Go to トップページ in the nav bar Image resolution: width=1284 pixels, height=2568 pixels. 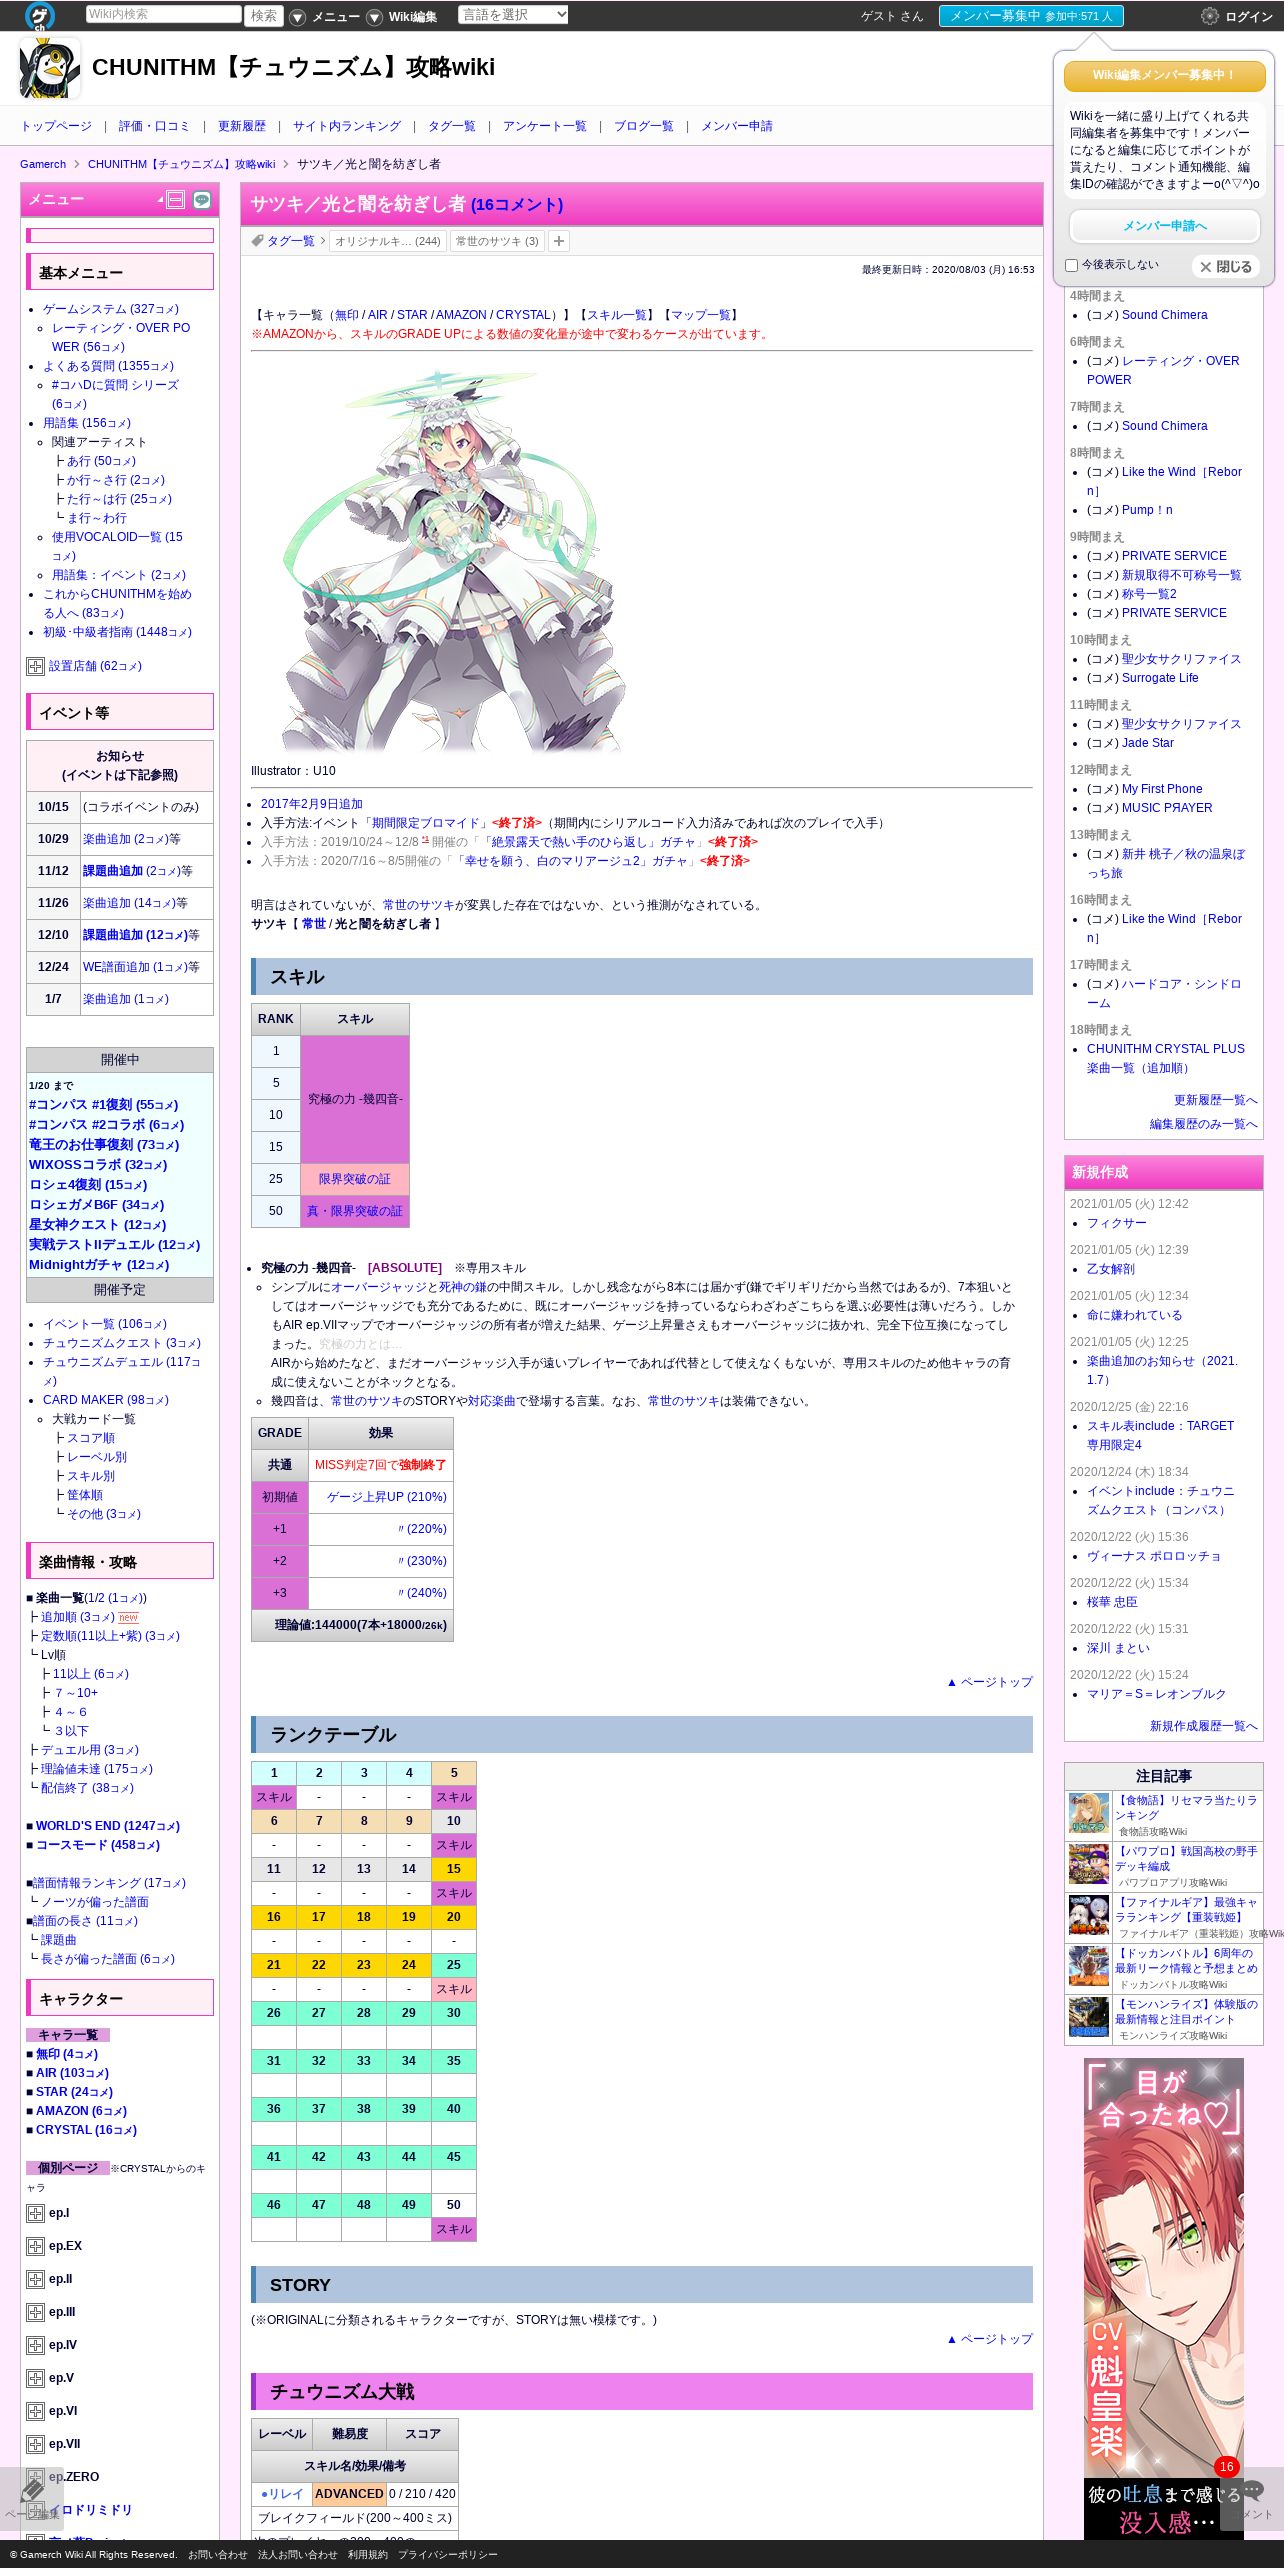[56, 126]
